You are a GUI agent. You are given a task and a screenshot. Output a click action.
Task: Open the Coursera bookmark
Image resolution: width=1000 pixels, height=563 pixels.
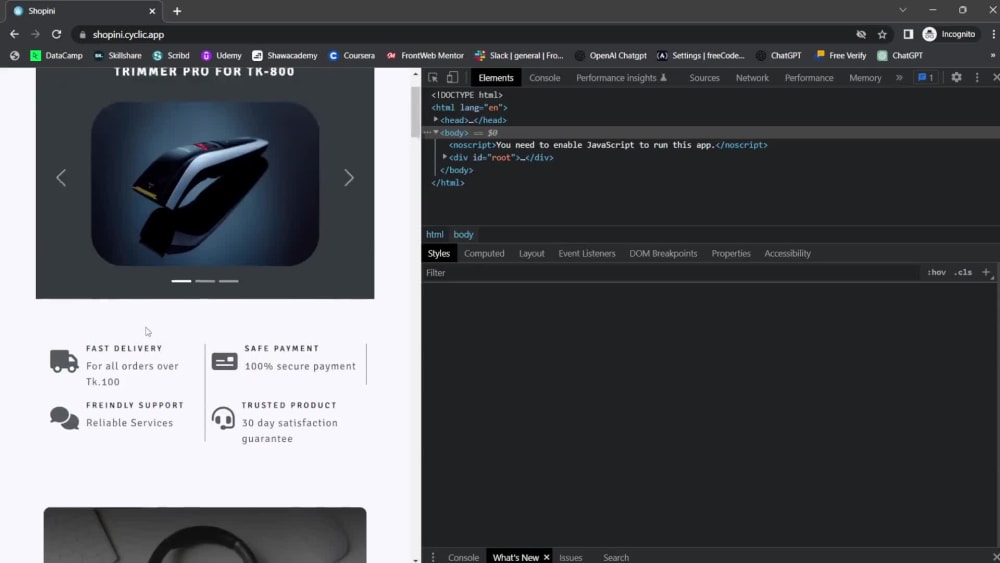pyautogui.click(x=351, y=55)
